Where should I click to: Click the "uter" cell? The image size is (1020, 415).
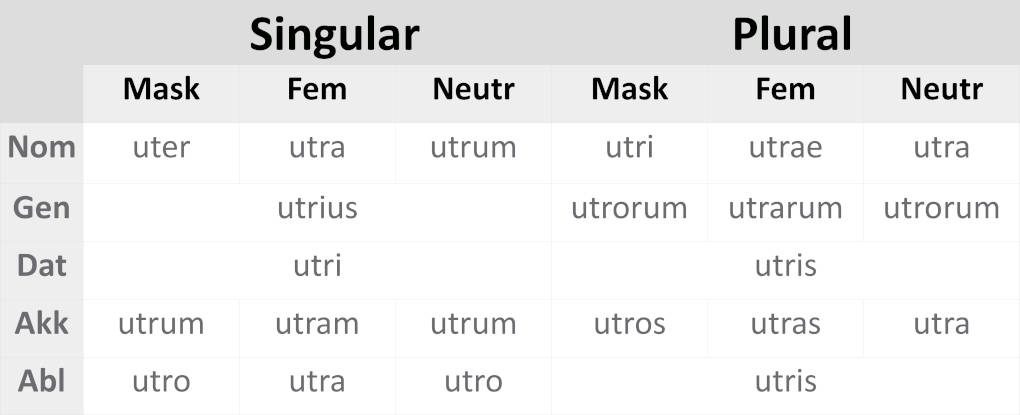click(x=161, y=149)
